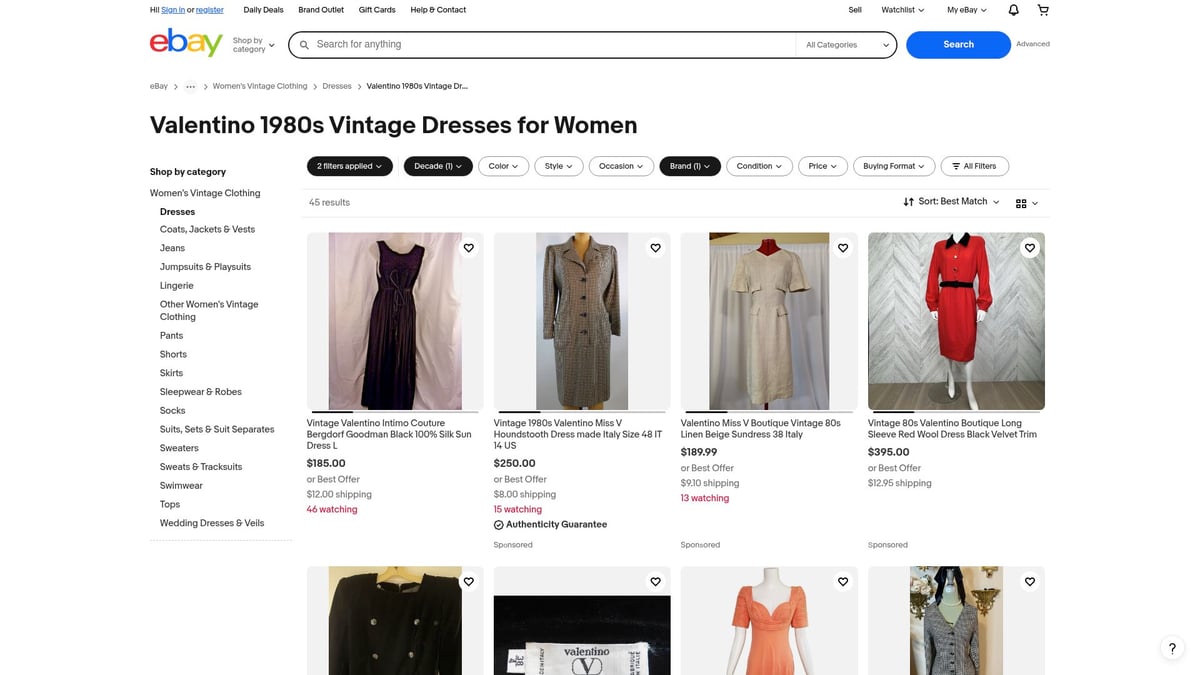This screenshot has width=1200, height=675.
Task: Click the Sign in link
Action: click(173, 10)
